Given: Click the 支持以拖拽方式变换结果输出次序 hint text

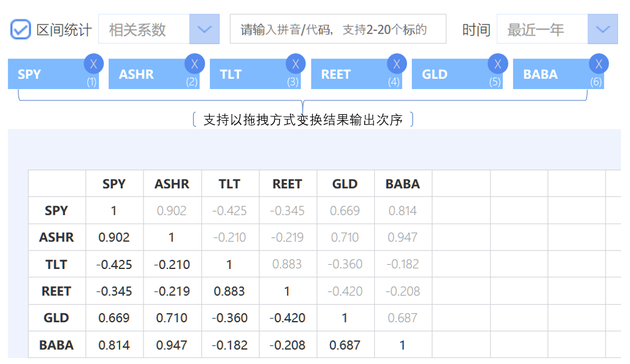Looking at the screenshot, I should pyautogui.click(x=303, y=120).
